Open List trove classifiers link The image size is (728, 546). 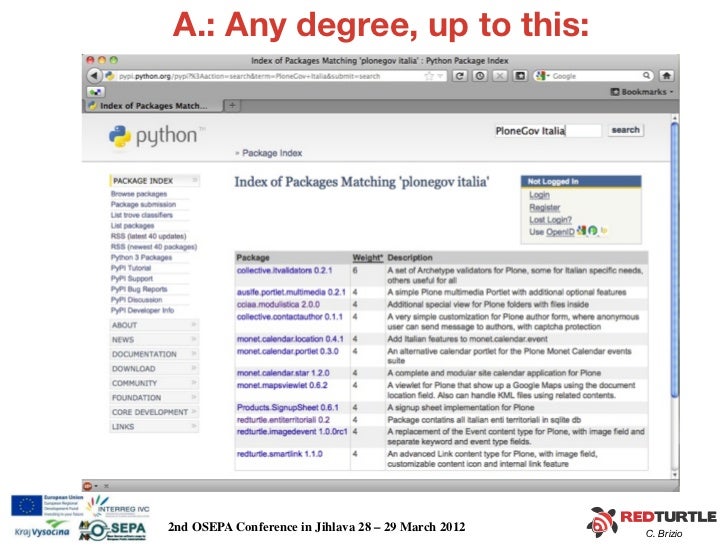click(142, 215)
